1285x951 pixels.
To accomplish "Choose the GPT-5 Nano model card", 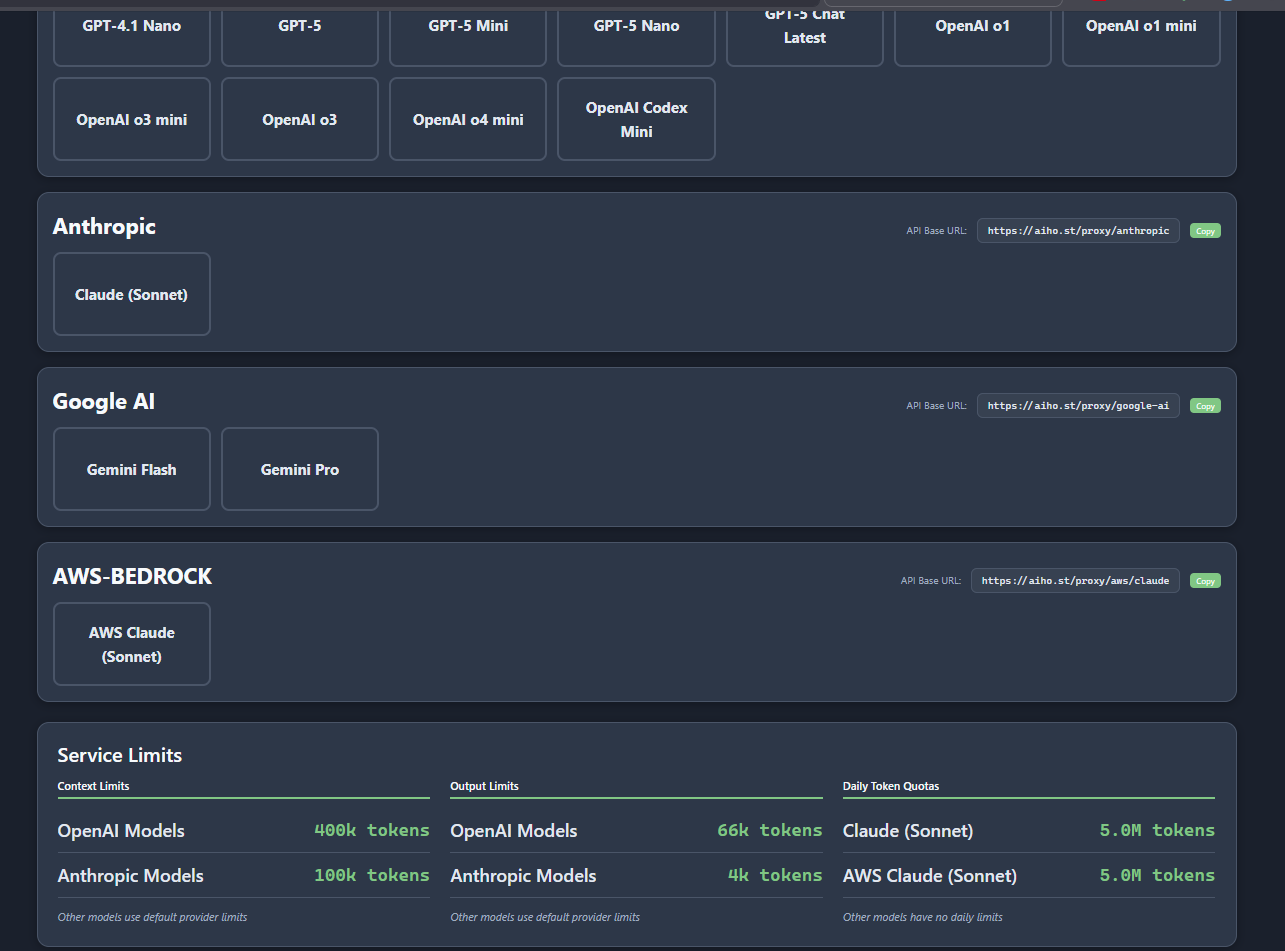I will click(x=636, y=27).
